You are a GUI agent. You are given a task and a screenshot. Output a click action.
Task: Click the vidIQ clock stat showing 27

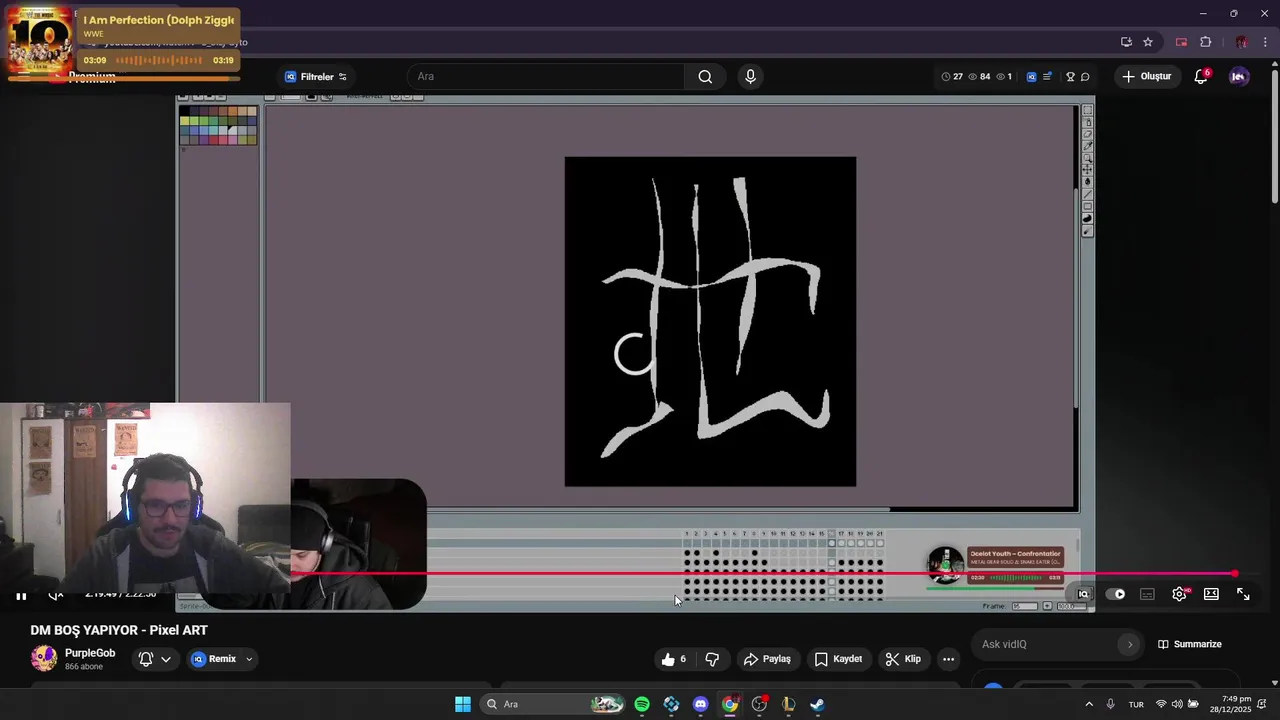(952, 77)
